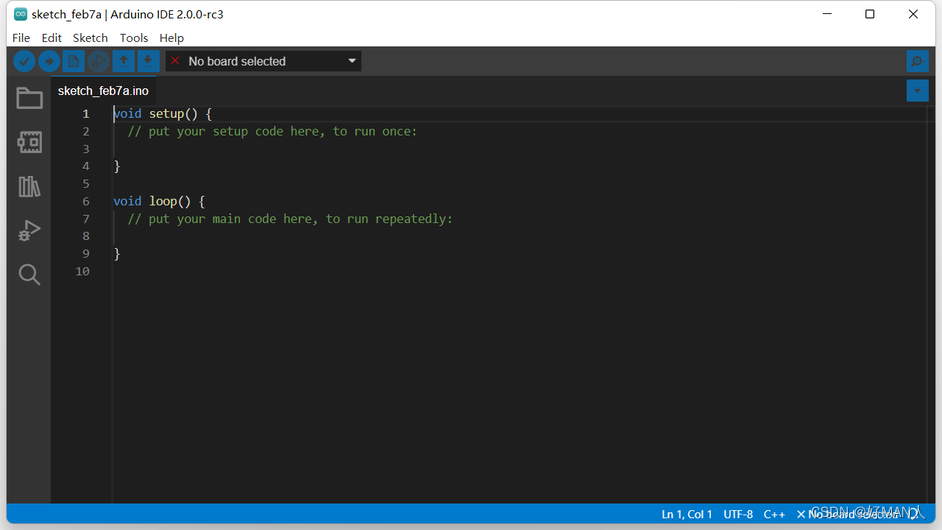Click the line 'void setup() {'

point(162,114)
